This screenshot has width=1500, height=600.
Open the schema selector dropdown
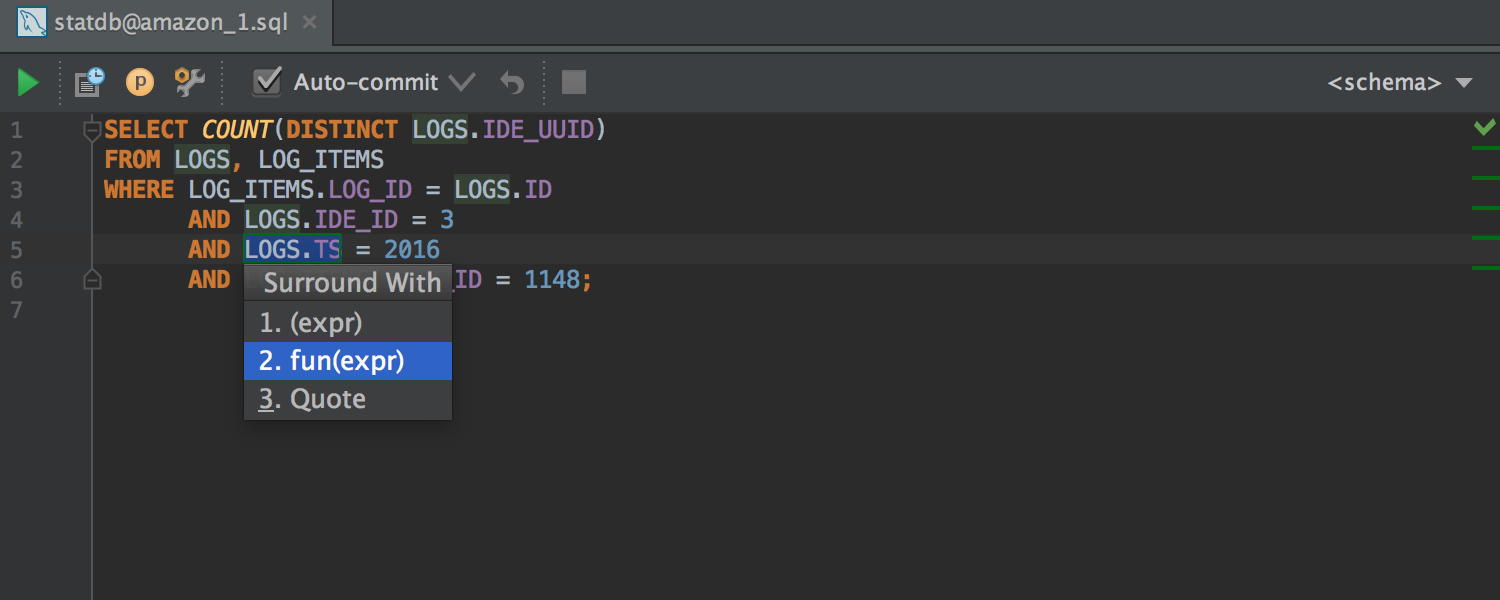coord(1399,82)
